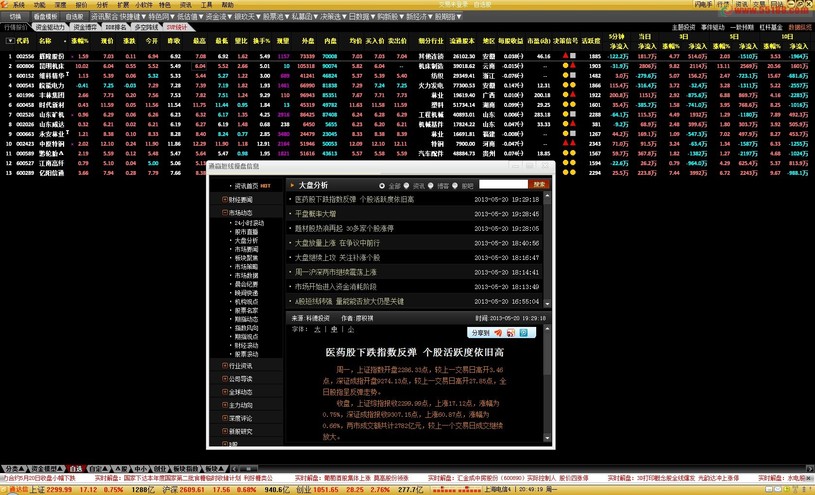Click the 分享到 share button
Image resolution: width=815 pixels, height=495 pixels.
point(480,333)
